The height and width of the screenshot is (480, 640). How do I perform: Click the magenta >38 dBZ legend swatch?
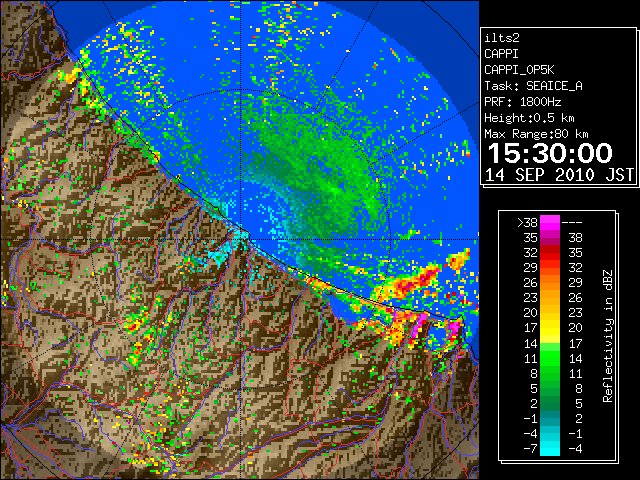pyautogui.click(x=550, y=222)
